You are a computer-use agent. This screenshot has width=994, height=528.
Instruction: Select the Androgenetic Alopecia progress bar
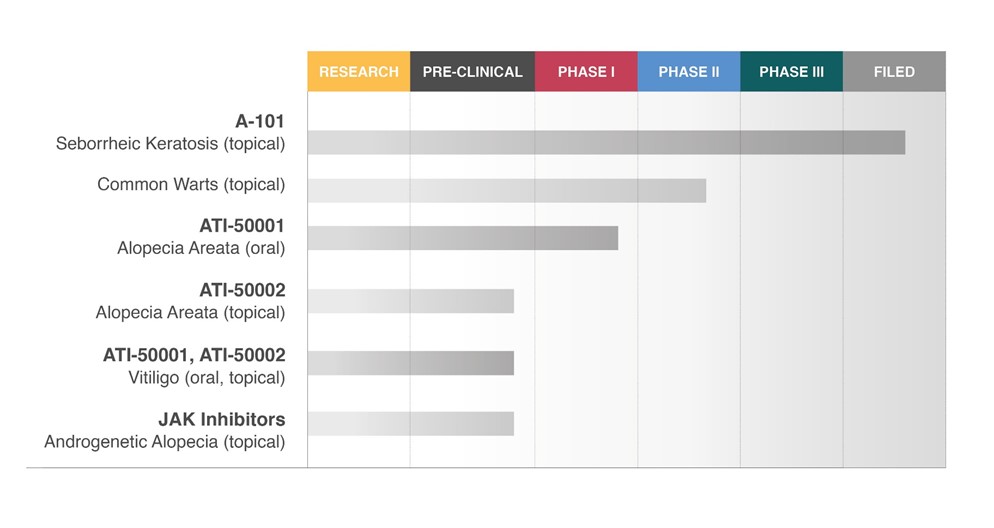click(410, 424)
